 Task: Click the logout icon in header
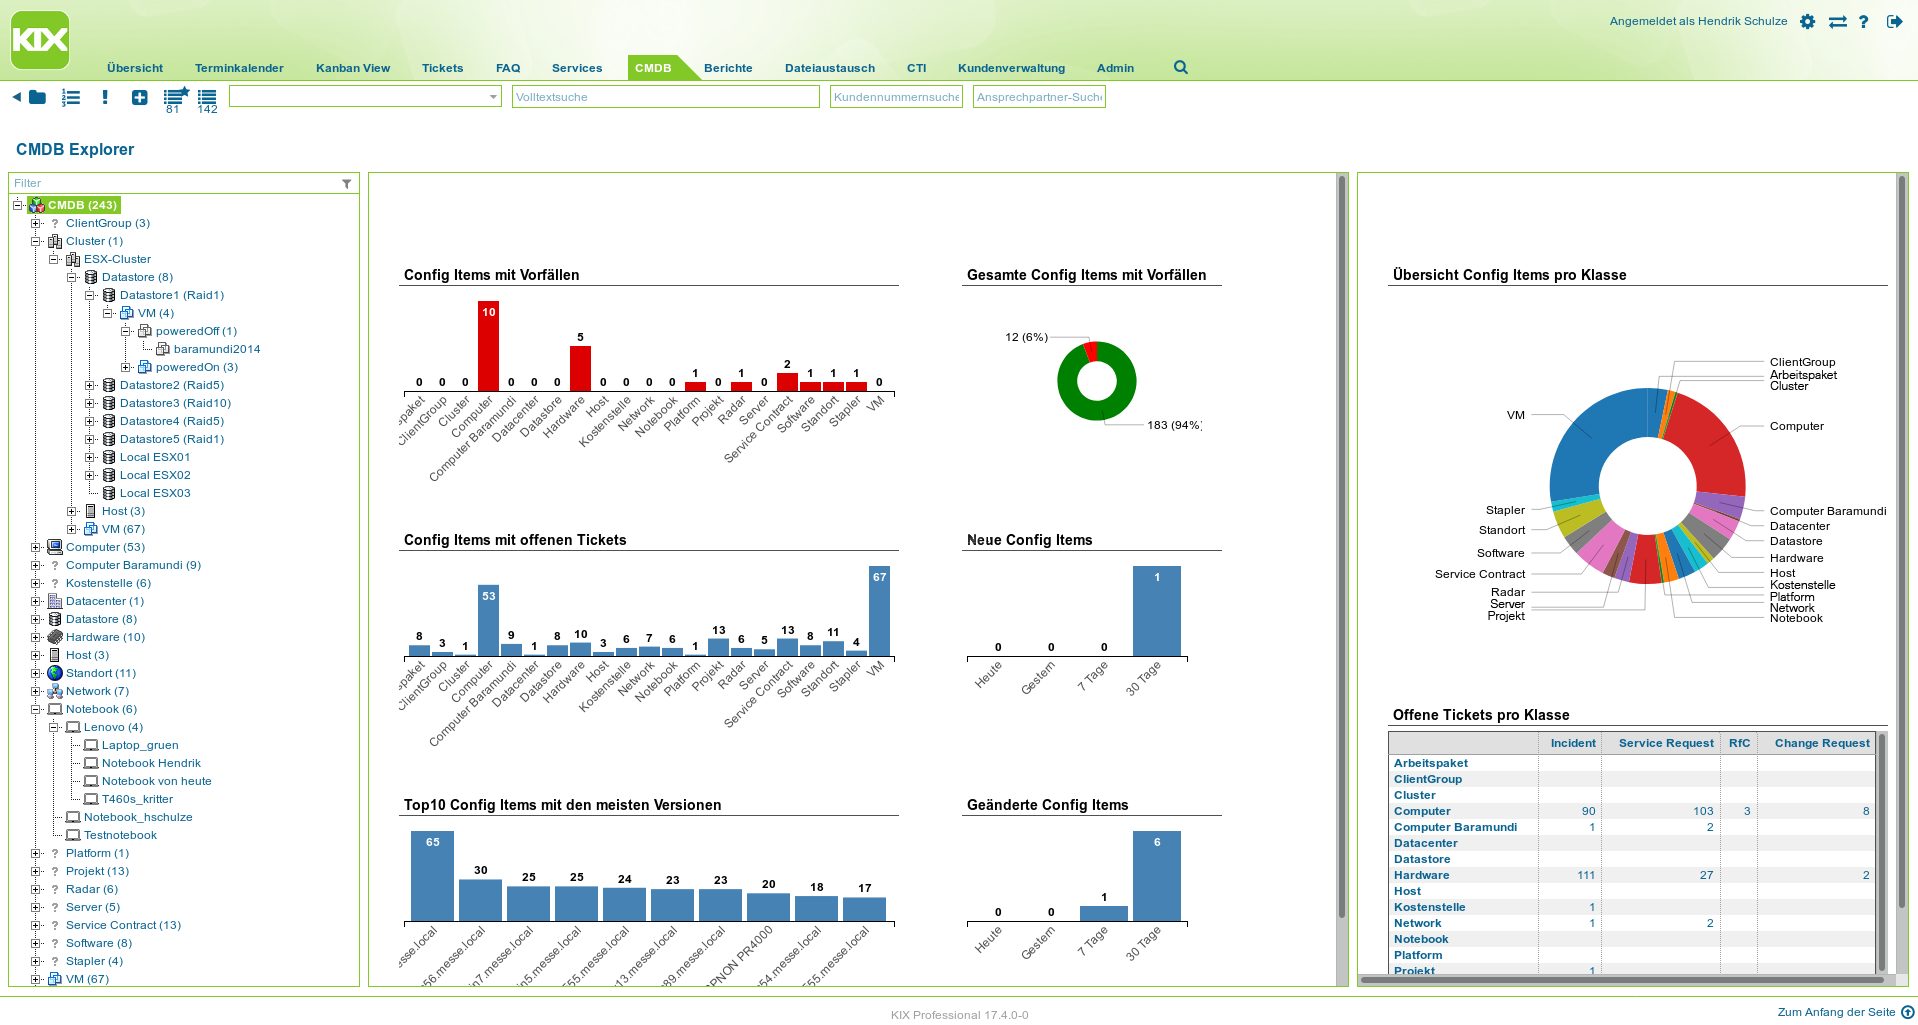pos(1894,21)
